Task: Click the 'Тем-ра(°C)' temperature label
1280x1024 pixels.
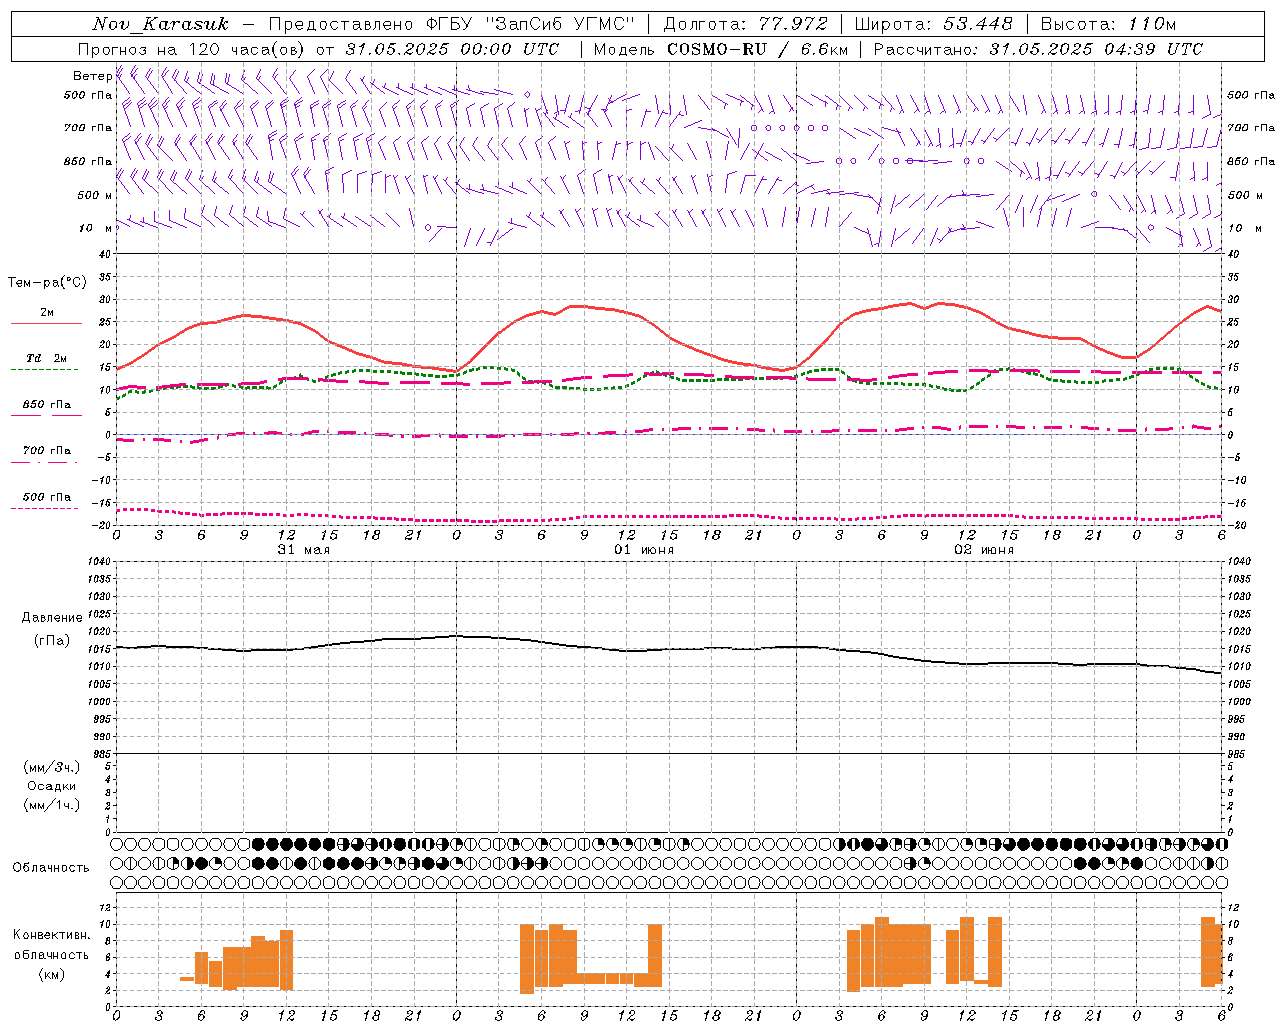Action: click(47, 283)
